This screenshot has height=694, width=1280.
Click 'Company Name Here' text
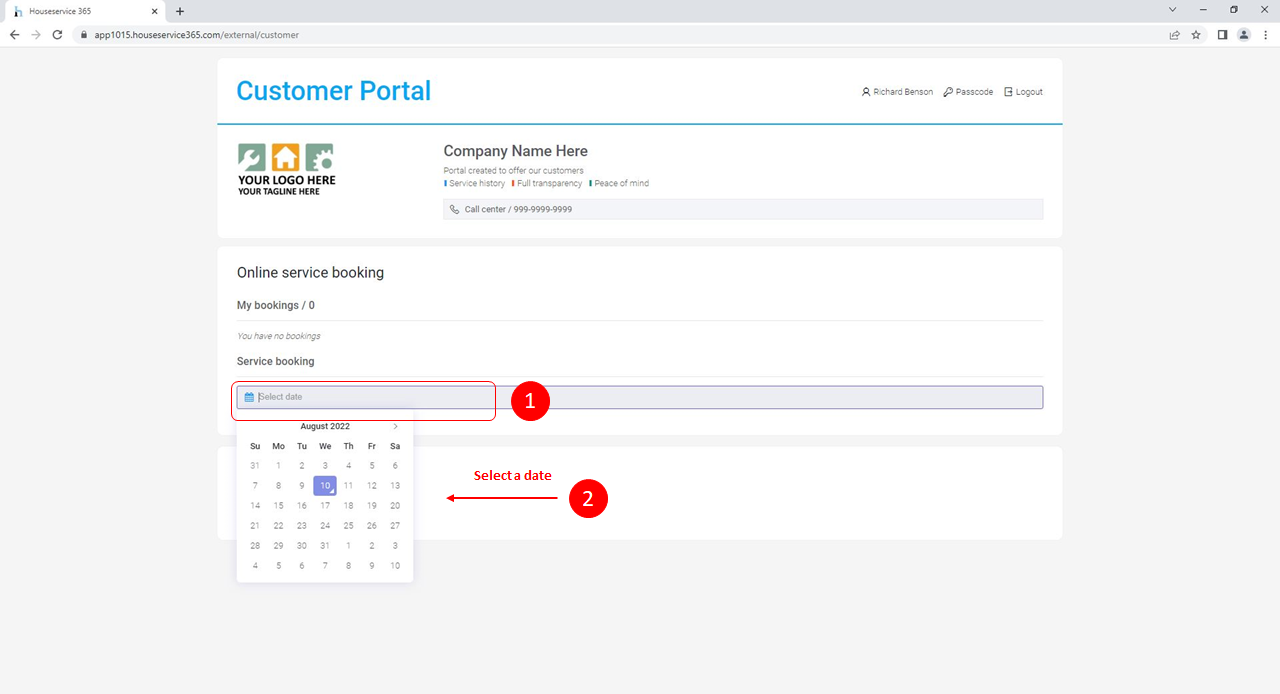pos(516,151)
